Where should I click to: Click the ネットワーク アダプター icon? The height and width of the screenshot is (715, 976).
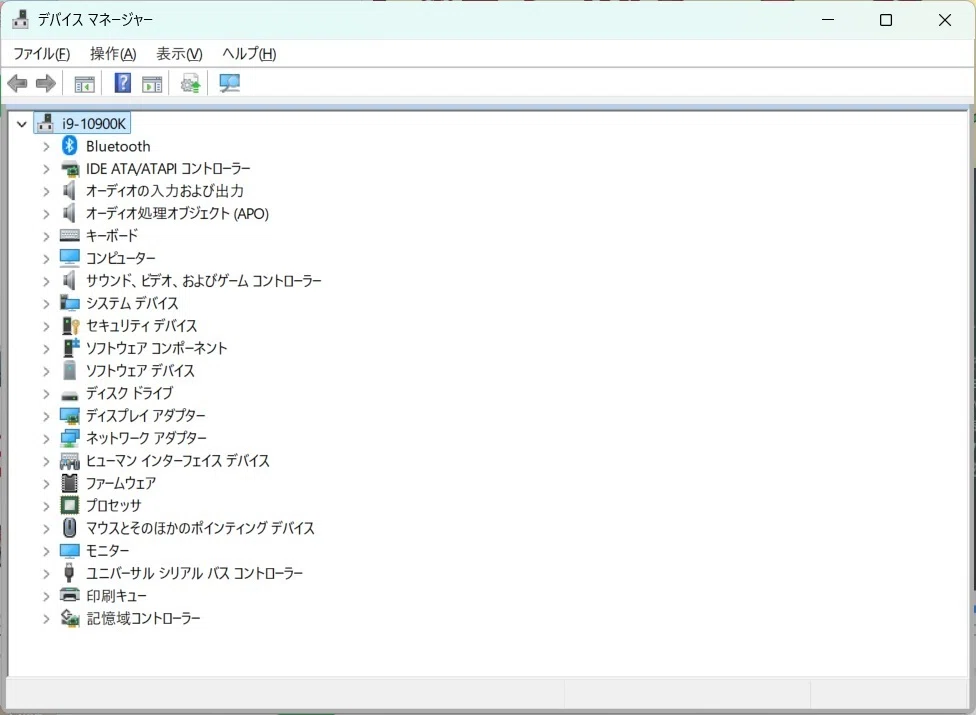point(70,438)
